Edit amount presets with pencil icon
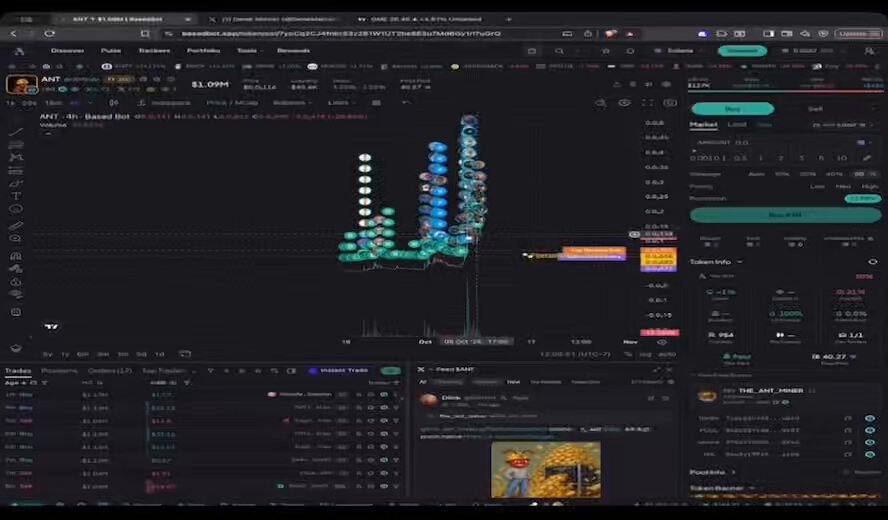The image size is (888, 520). coord(866,158)
